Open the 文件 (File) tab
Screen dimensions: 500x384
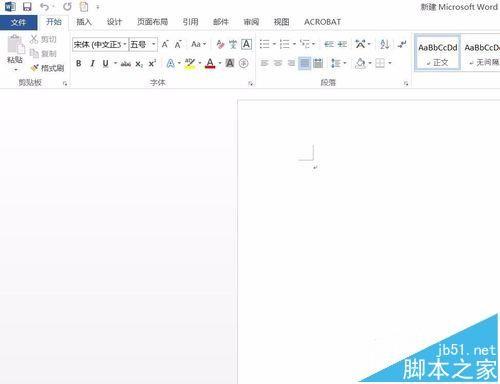click(x=18, y=22)
